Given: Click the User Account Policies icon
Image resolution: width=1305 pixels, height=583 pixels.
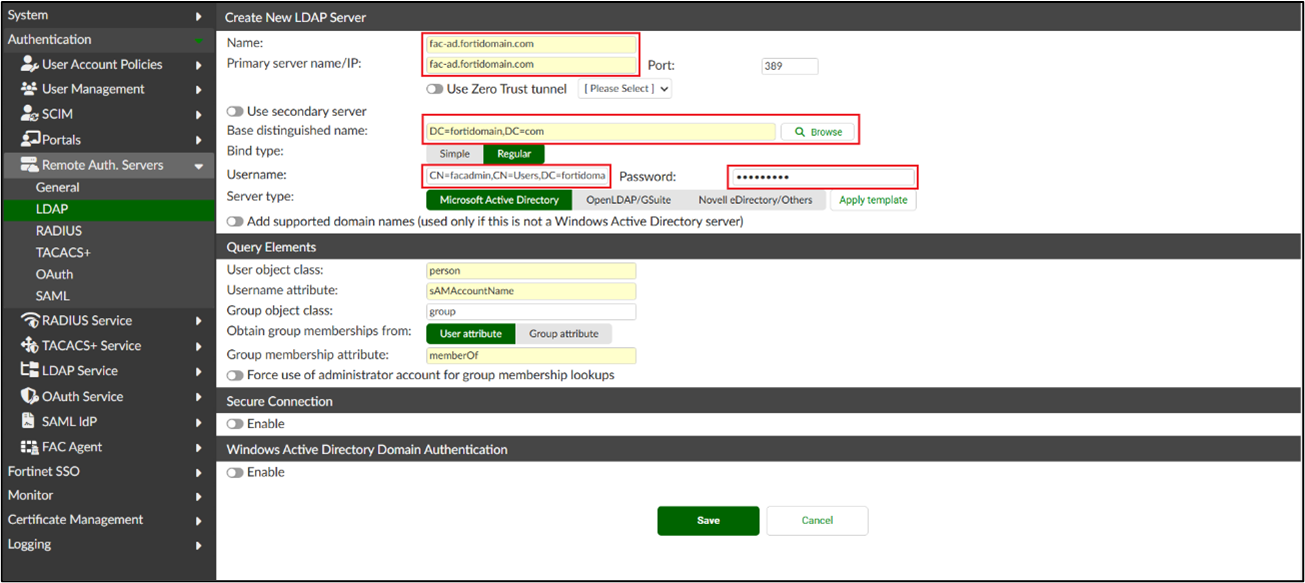Looking at the screenshot, I should pos(29,64).
